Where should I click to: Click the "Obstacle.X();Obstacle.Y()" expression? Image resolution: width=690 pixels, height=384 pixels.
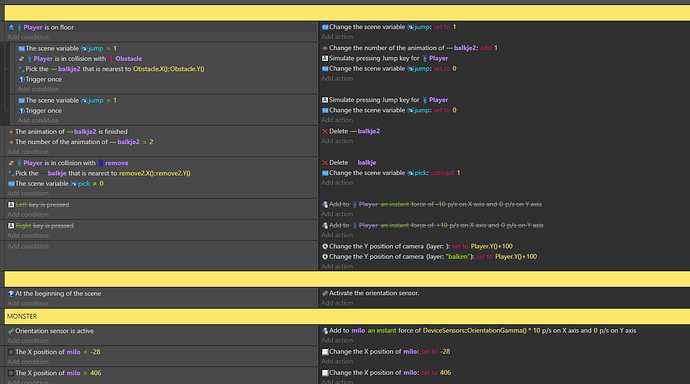point(169,69)
